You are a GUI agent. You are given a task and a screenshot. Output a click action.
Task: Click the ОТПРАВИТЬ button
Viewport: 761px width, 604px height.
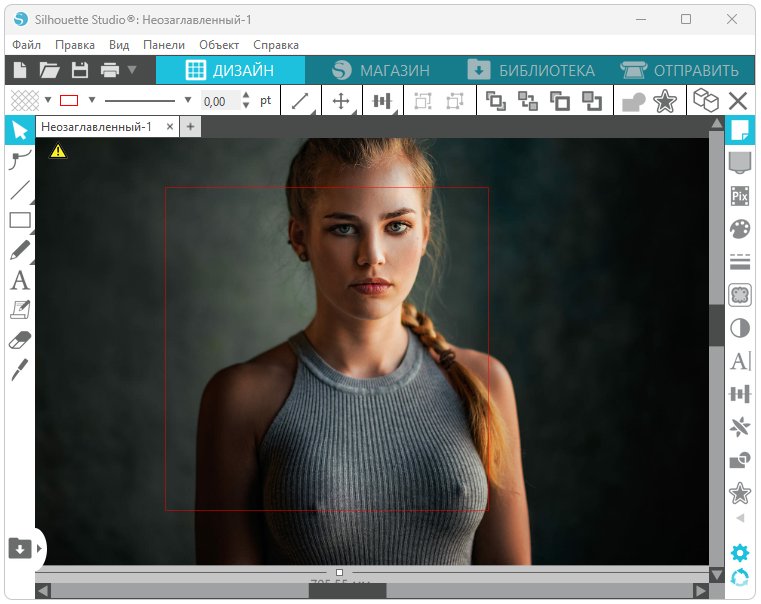(680, 70)
